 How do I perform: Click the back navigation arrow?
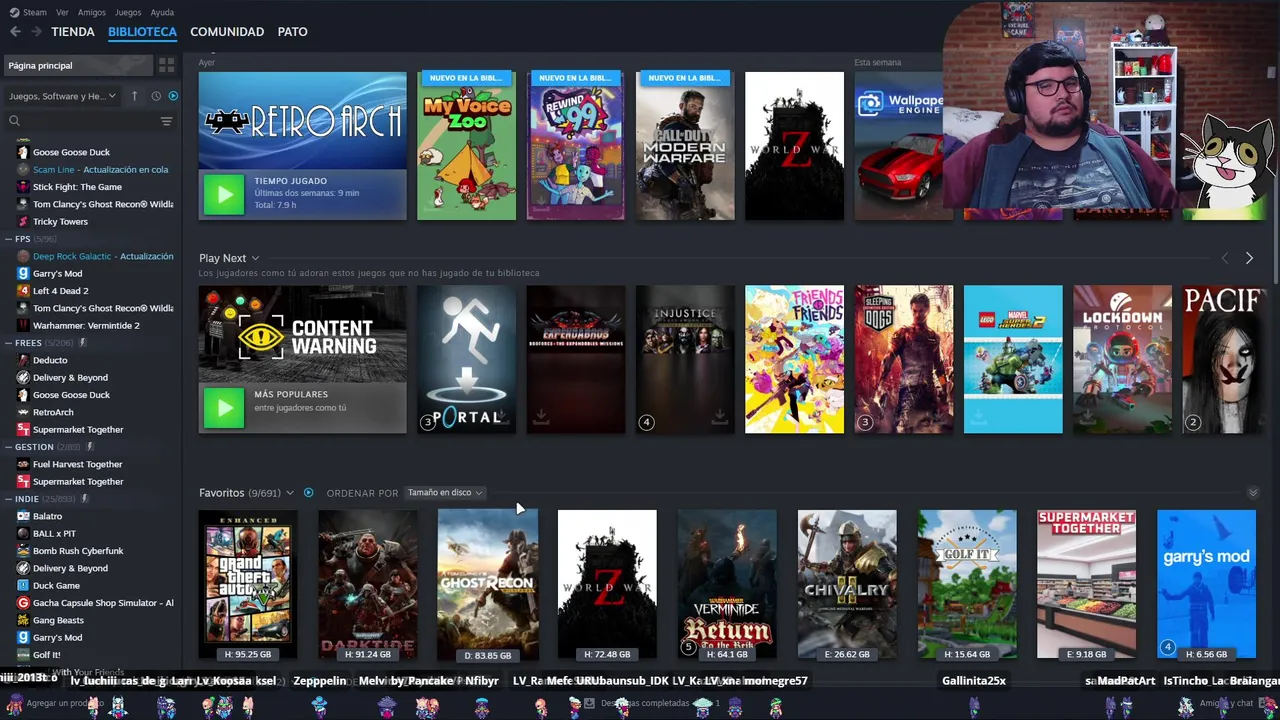(15, 32)
